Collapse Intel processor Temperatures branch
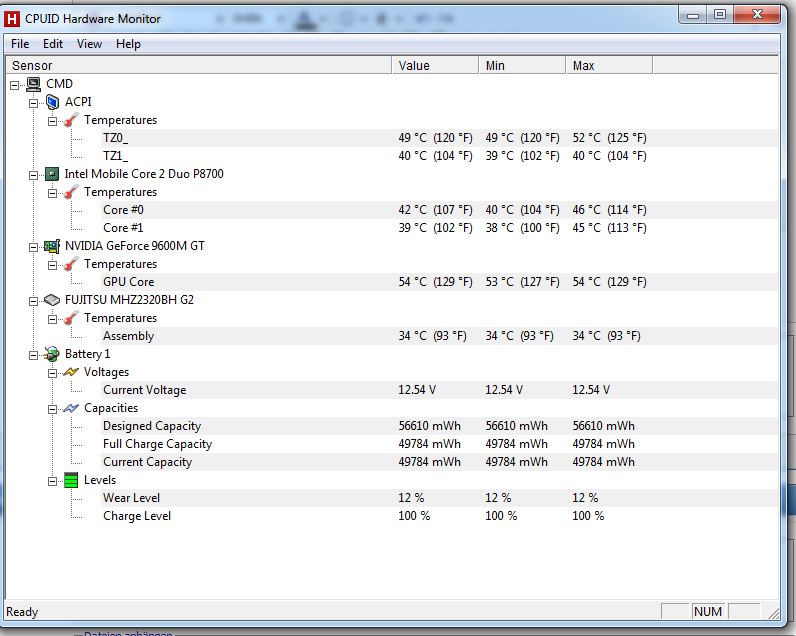The height and width of the screenshot is (636, 796). coord(52,194)
